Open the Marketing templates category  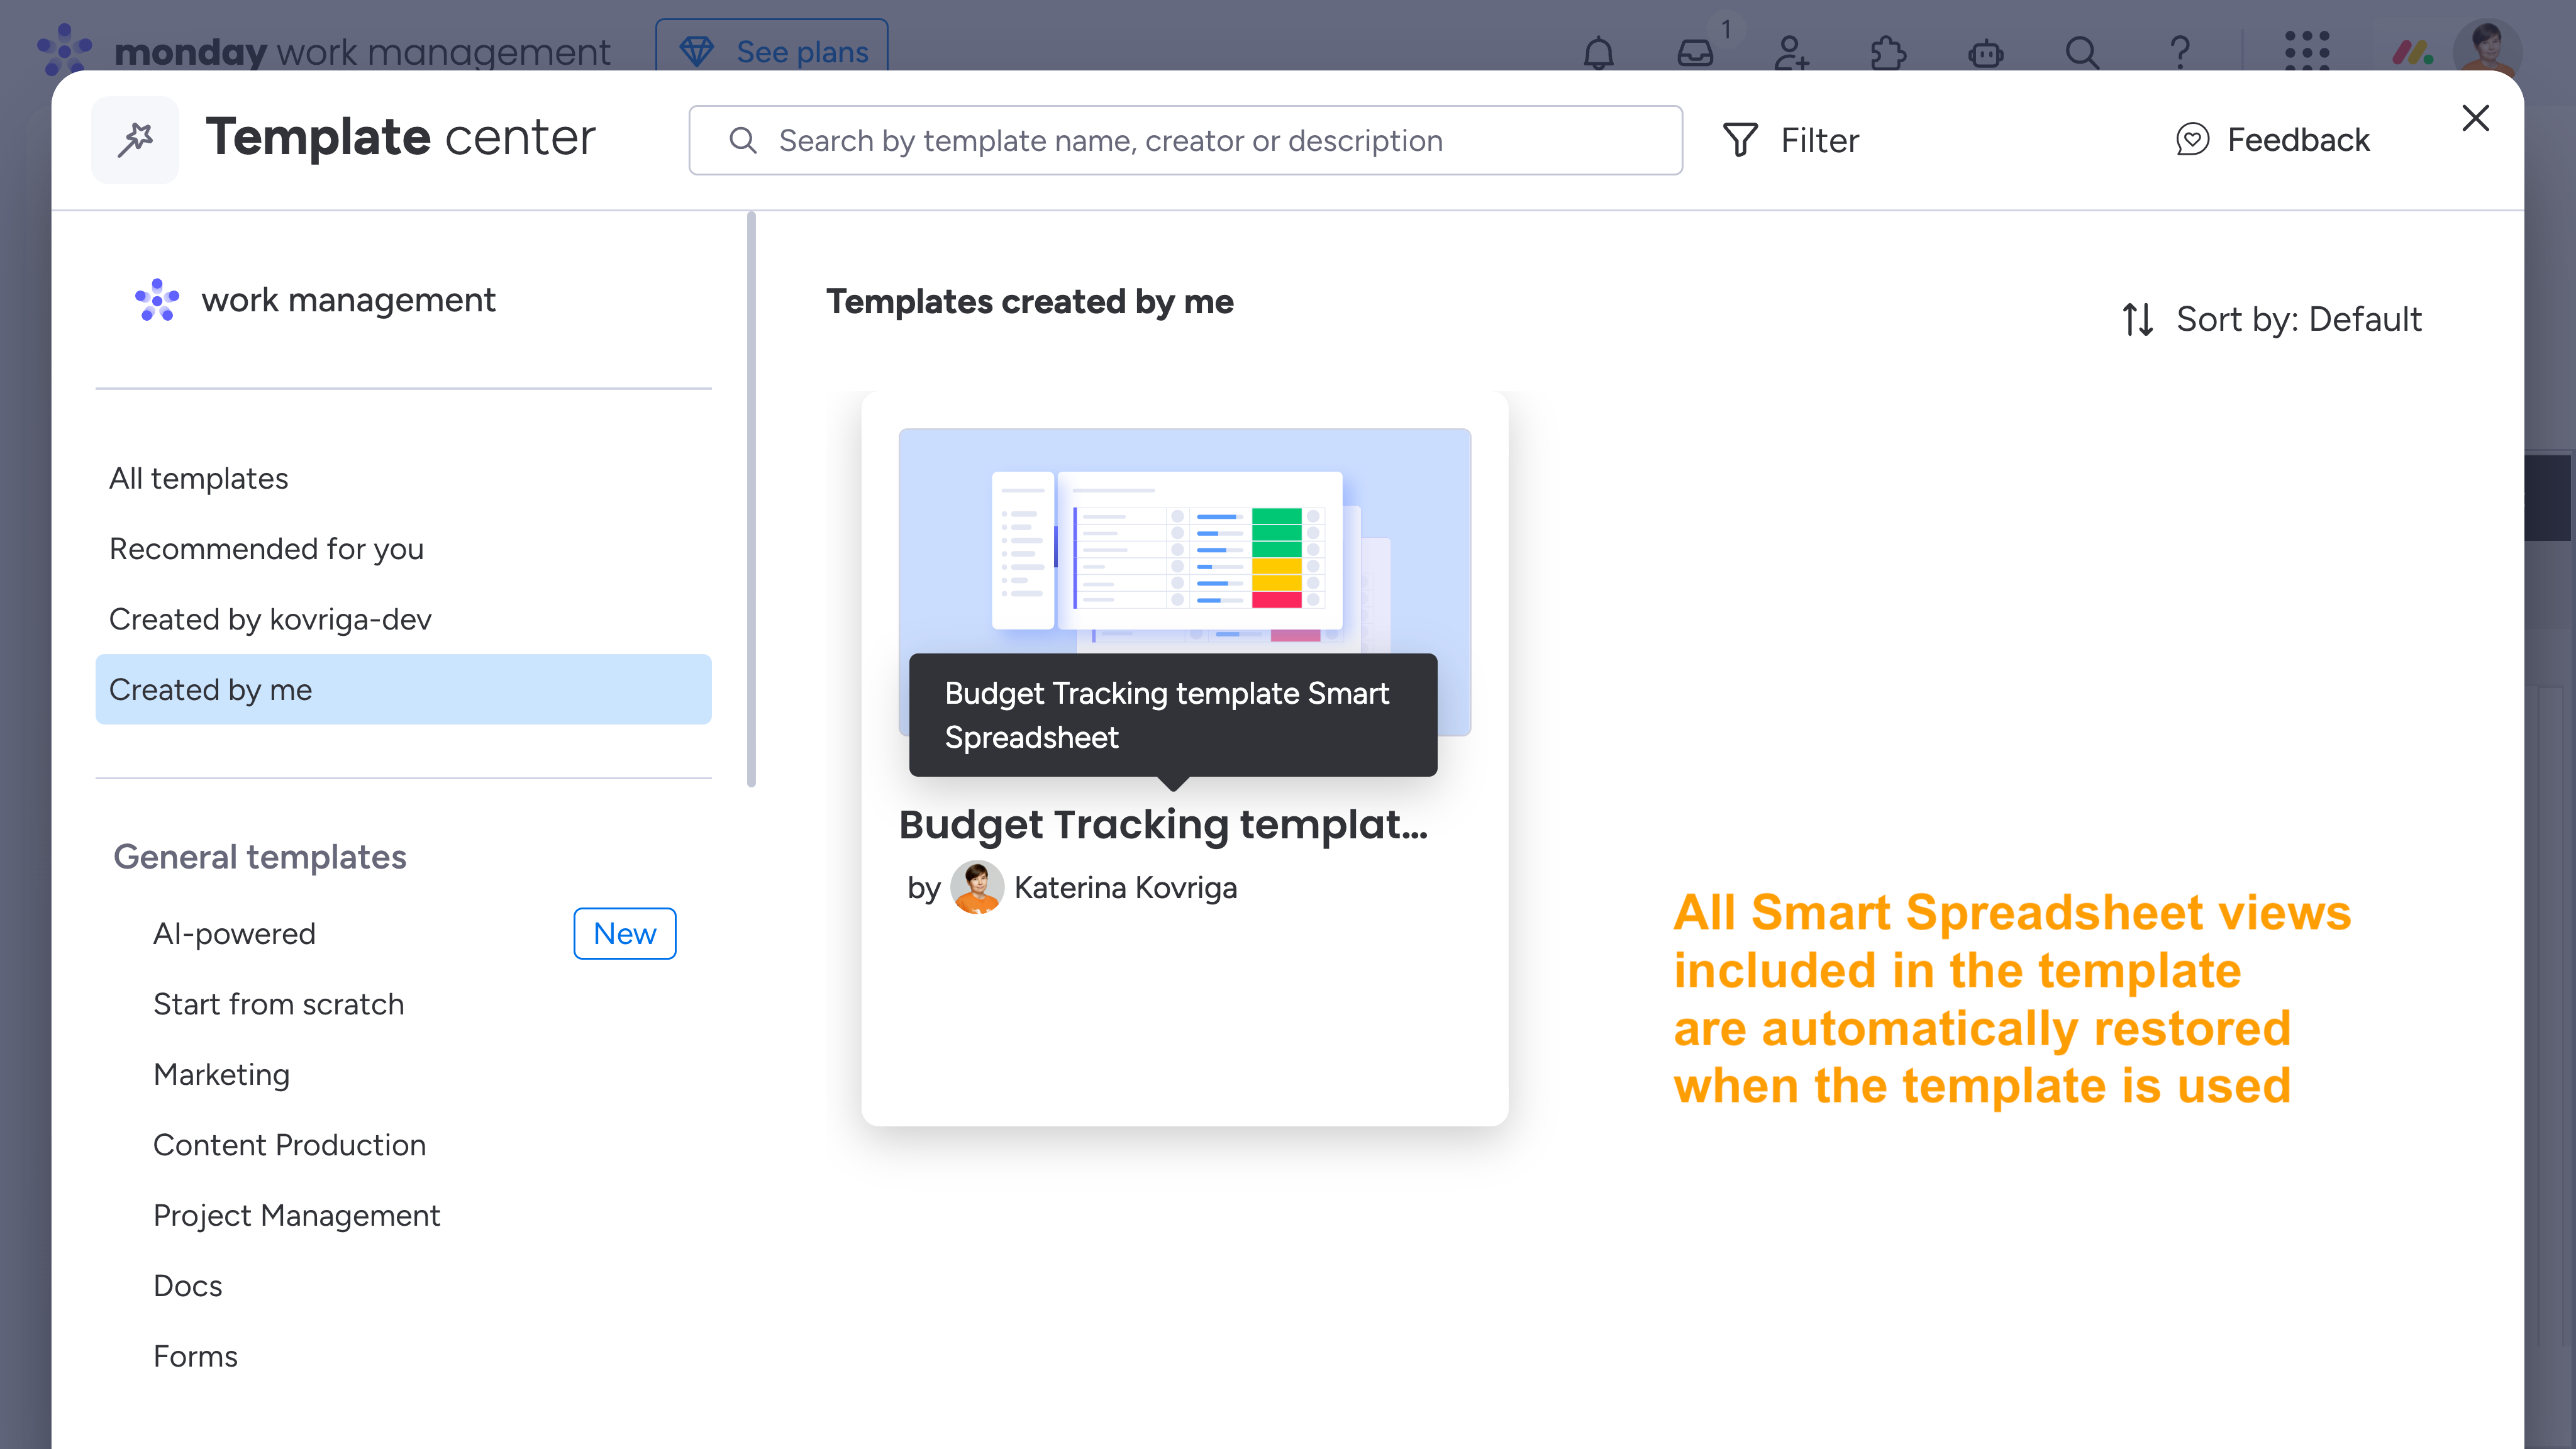[x=221, y=1074]
